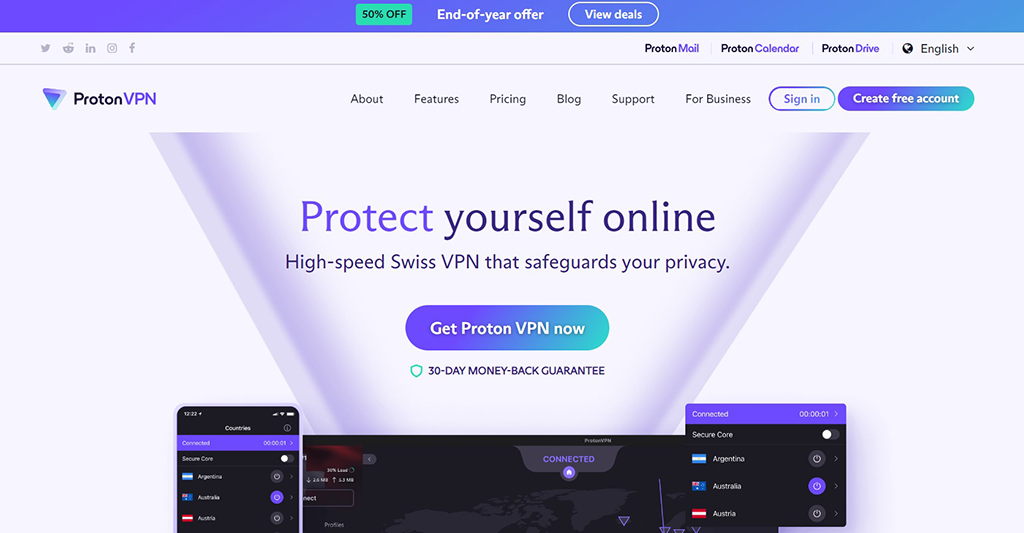The height and width of the screenshot is (533, 1024).
Task: Open the Reddit social icon
Action: [x=68, y=48]
